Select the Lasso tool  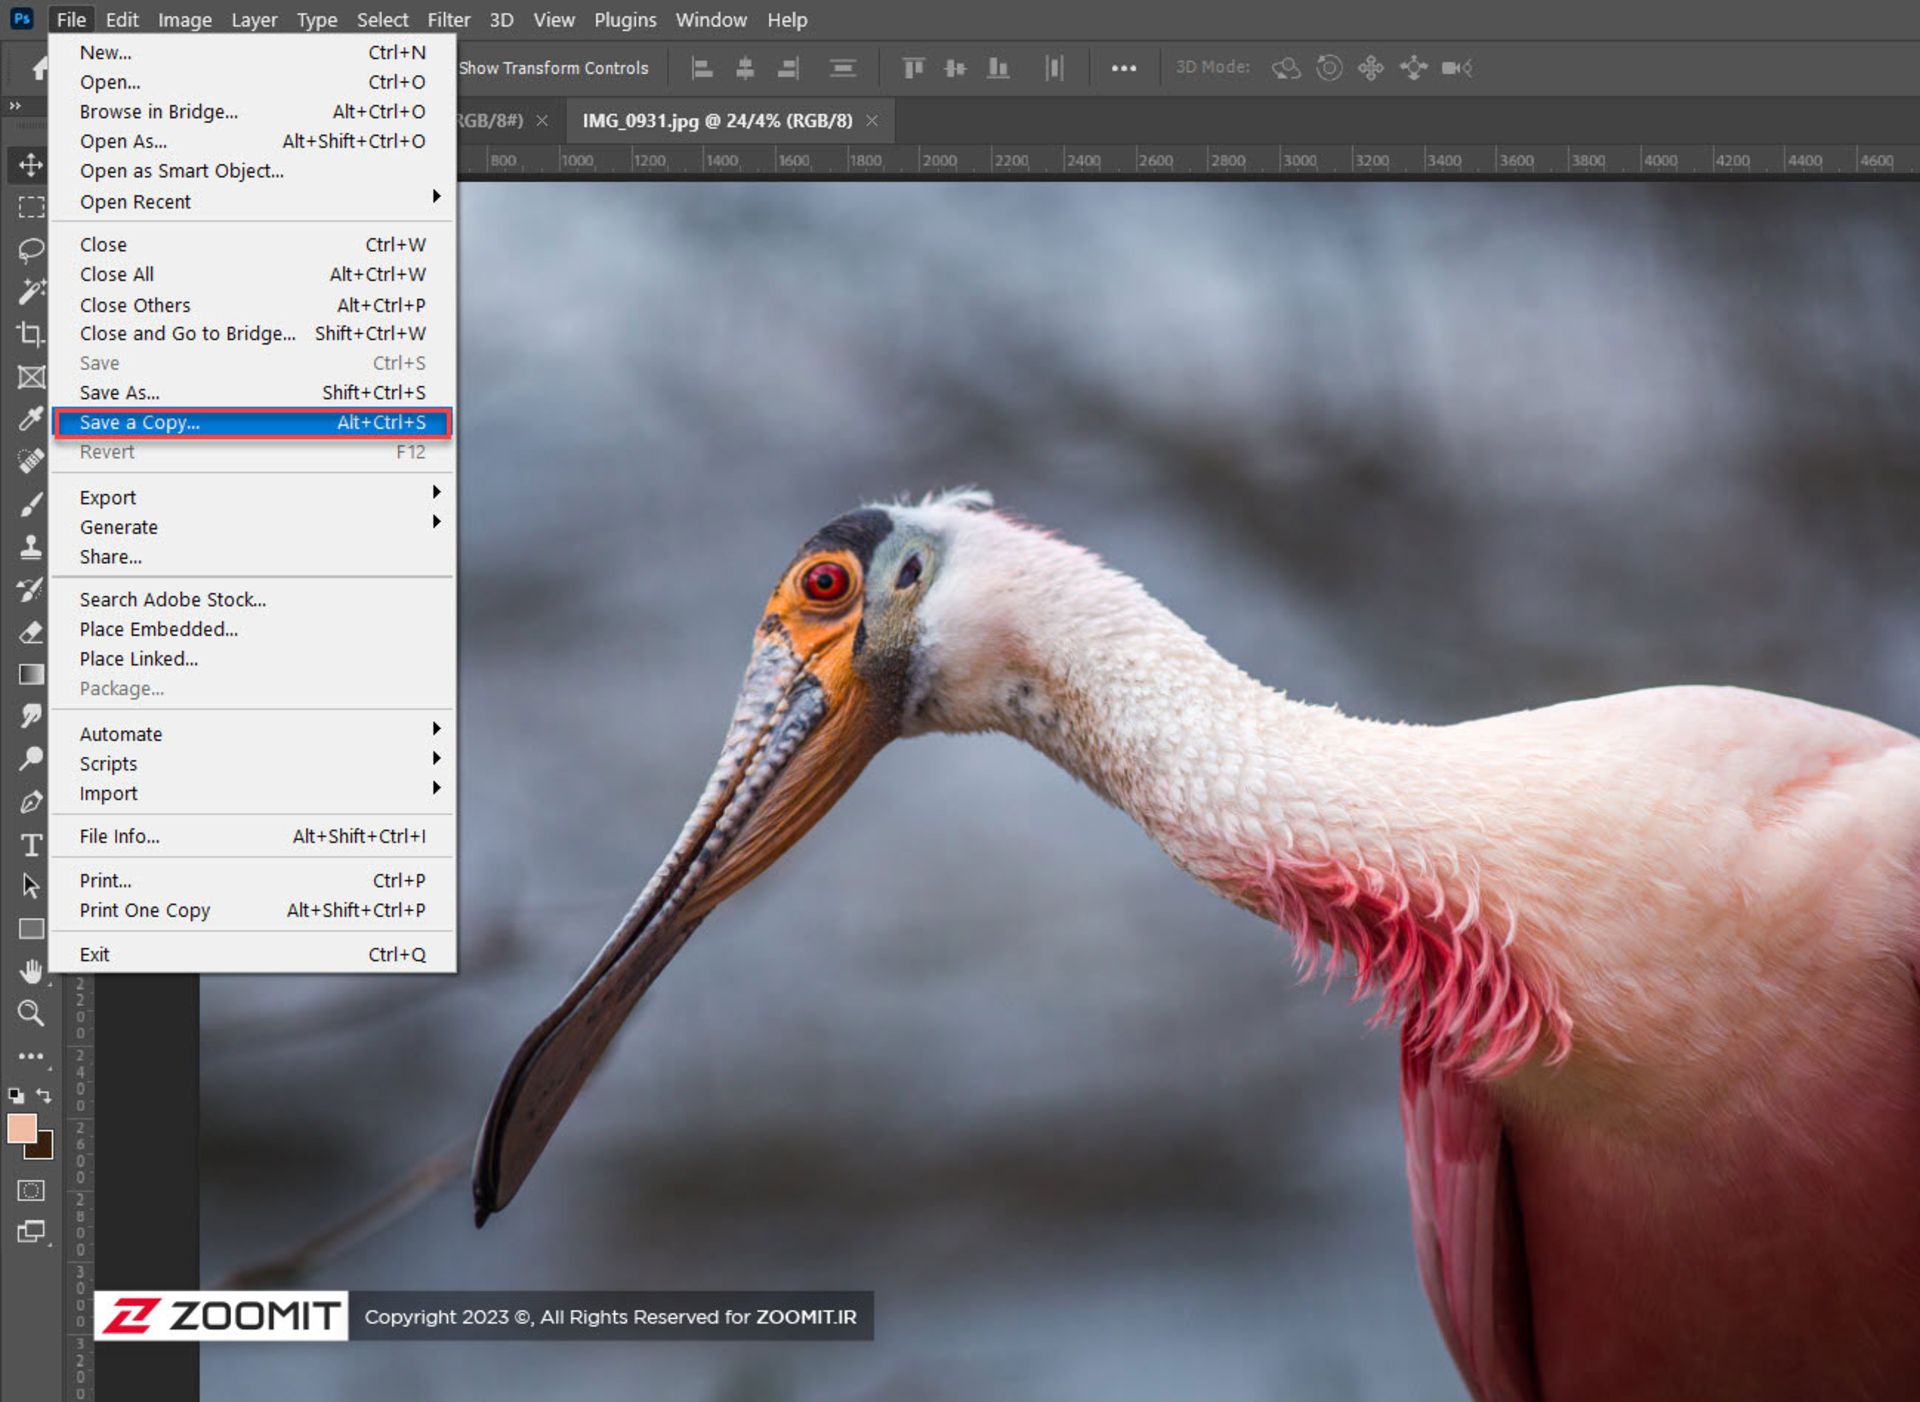[x=30, y=249]
